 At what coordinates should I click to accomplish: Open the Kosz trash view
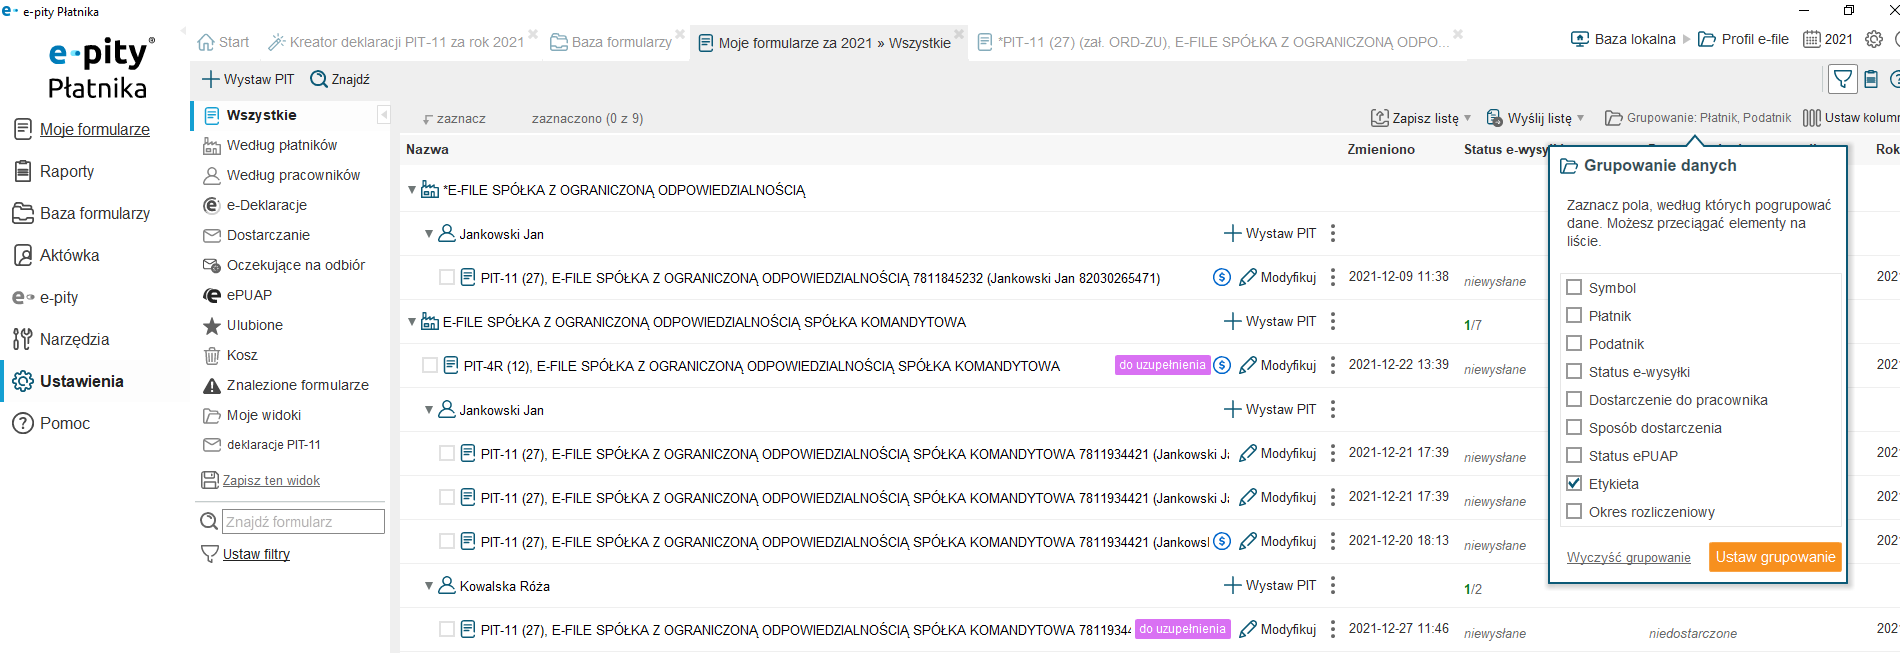[231, 355]
